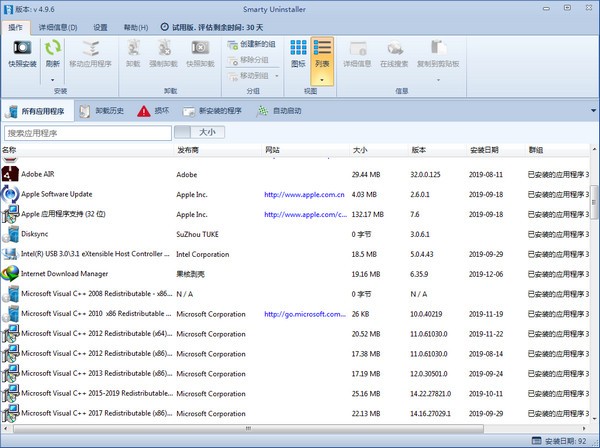Click 创建新的组 create new group
Viewport: 600px width, 448px height.
pyautogui.click(x=251, y=44)
